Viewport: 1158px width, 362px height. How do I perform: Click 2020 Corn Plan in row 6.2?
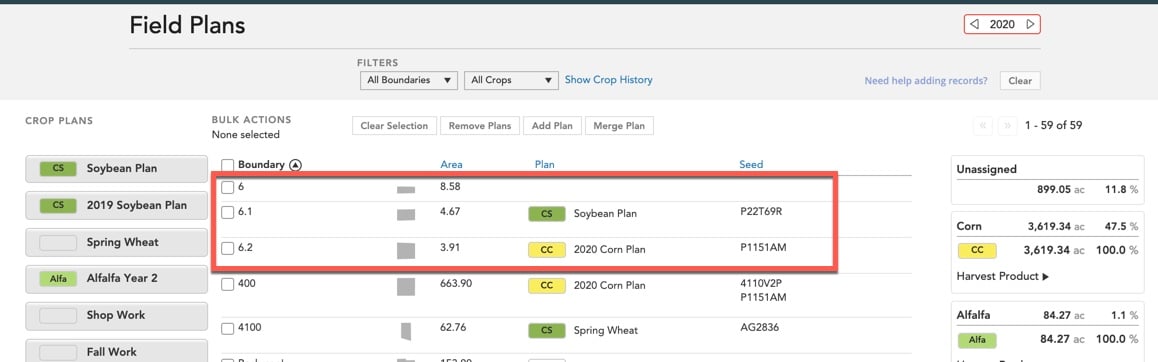click(x=609, y=250)
